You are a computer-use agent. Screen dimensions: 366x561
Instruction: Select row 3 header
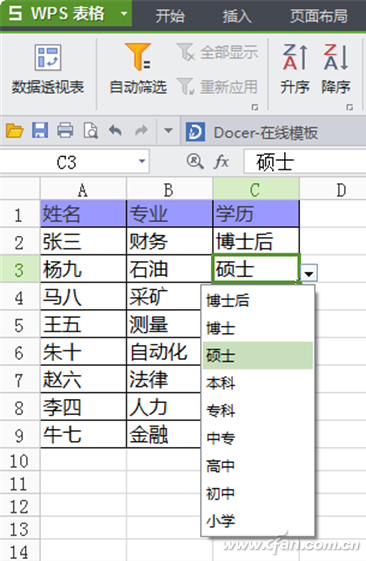coord(19,269)
